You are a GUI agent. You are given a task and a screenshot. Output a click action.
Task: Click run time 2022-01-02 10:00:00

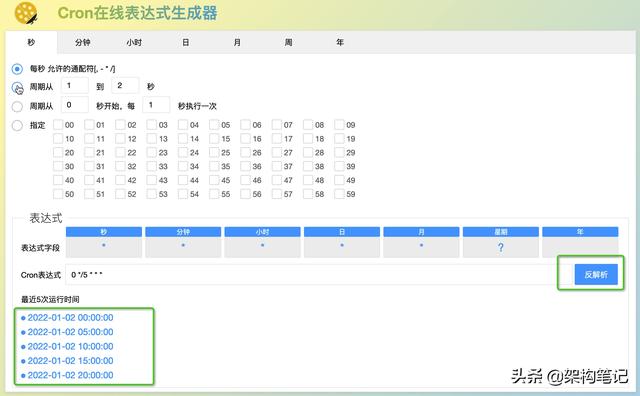tap(70, 346)
